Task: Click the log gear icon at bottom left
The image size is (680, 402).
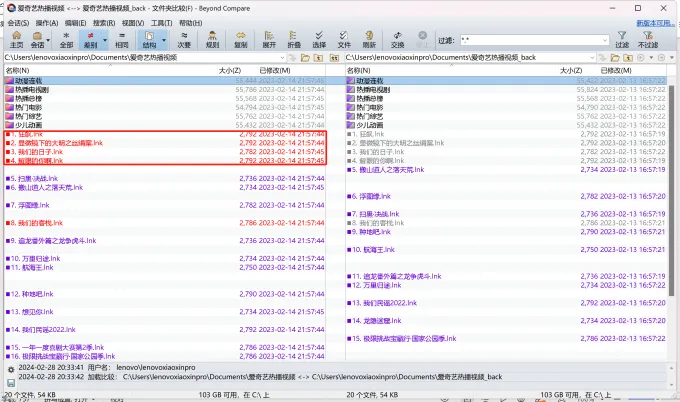Action: click(11, 369)
